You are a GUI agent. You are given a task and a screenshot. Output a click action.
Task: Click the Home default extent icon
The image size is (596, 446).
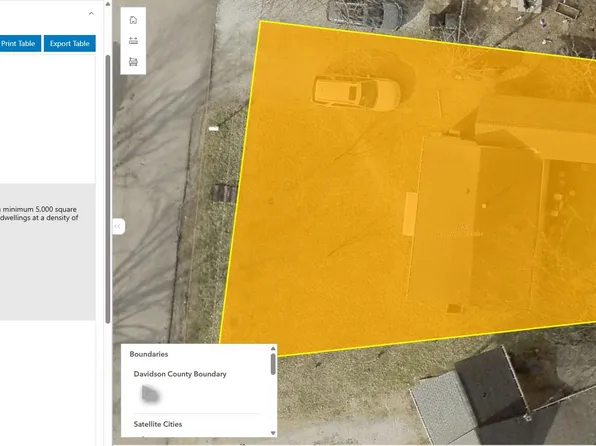133,20
